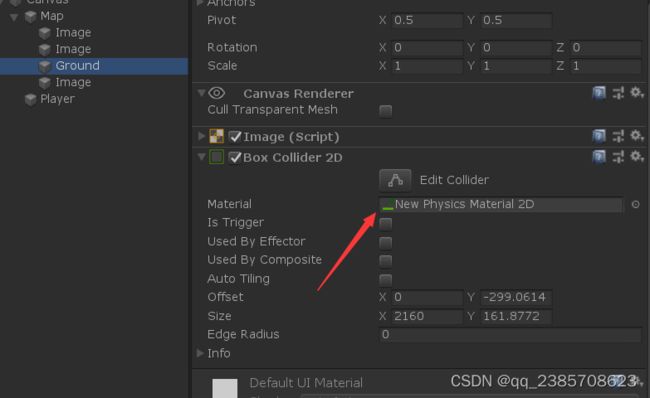
Task: Click the Rotation Y field
Action: [x=516, y=48]
